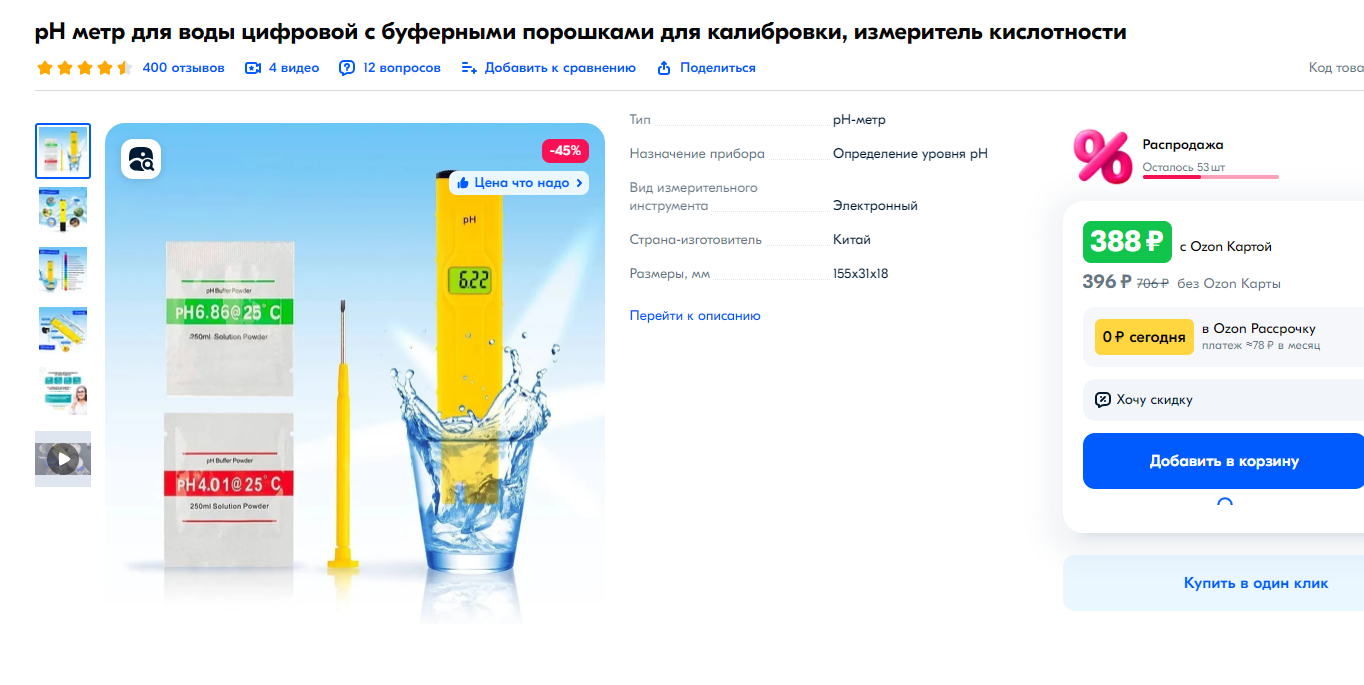This screenshot has height=685, width=1364.
Task: Play the product video thumbnail
Action: [x=63, y=459]
